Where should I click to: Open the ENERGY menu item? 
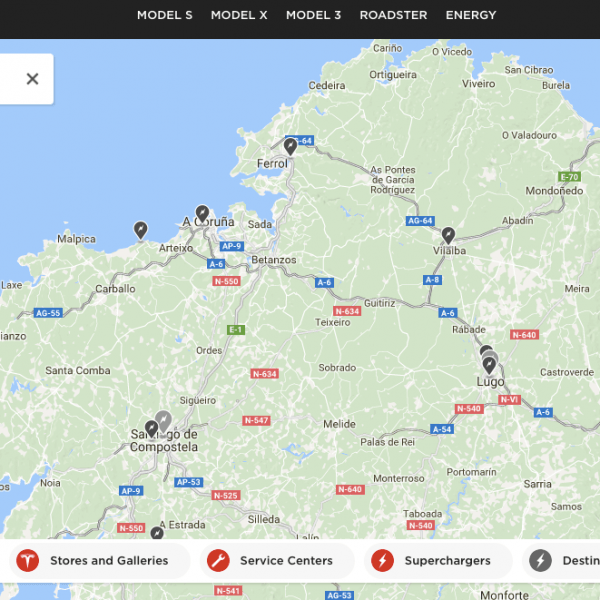pos(471,15)
